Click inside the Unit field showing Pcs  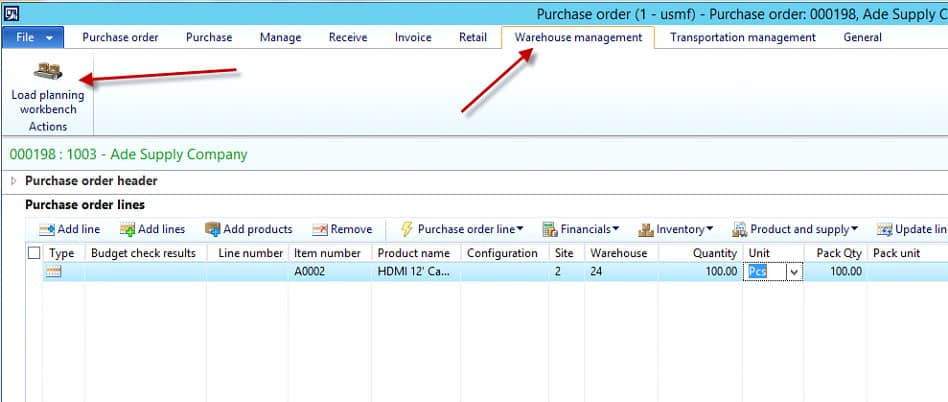(765, 272)
